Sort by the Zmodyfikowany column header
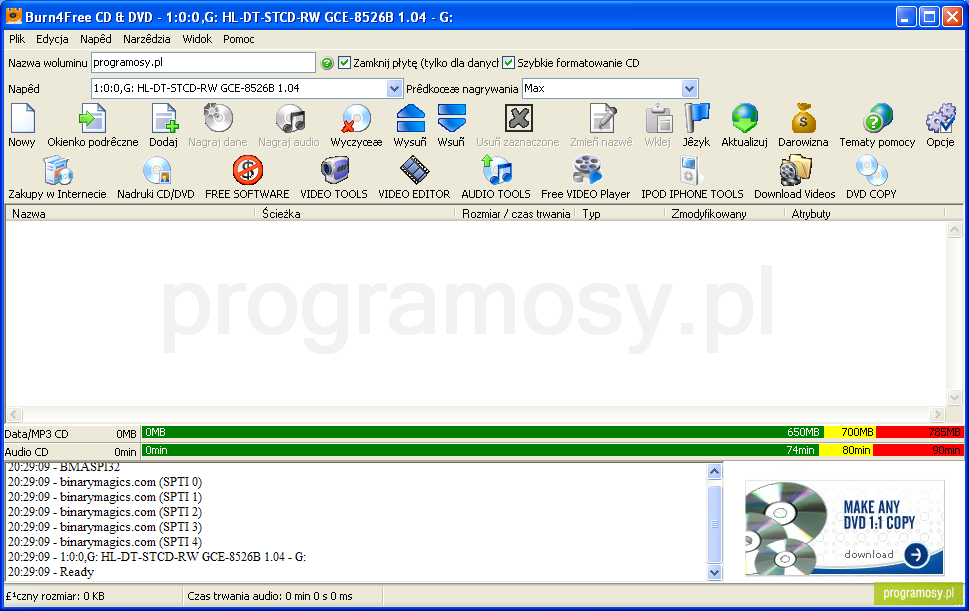The image size is (969, 611). 726,214
